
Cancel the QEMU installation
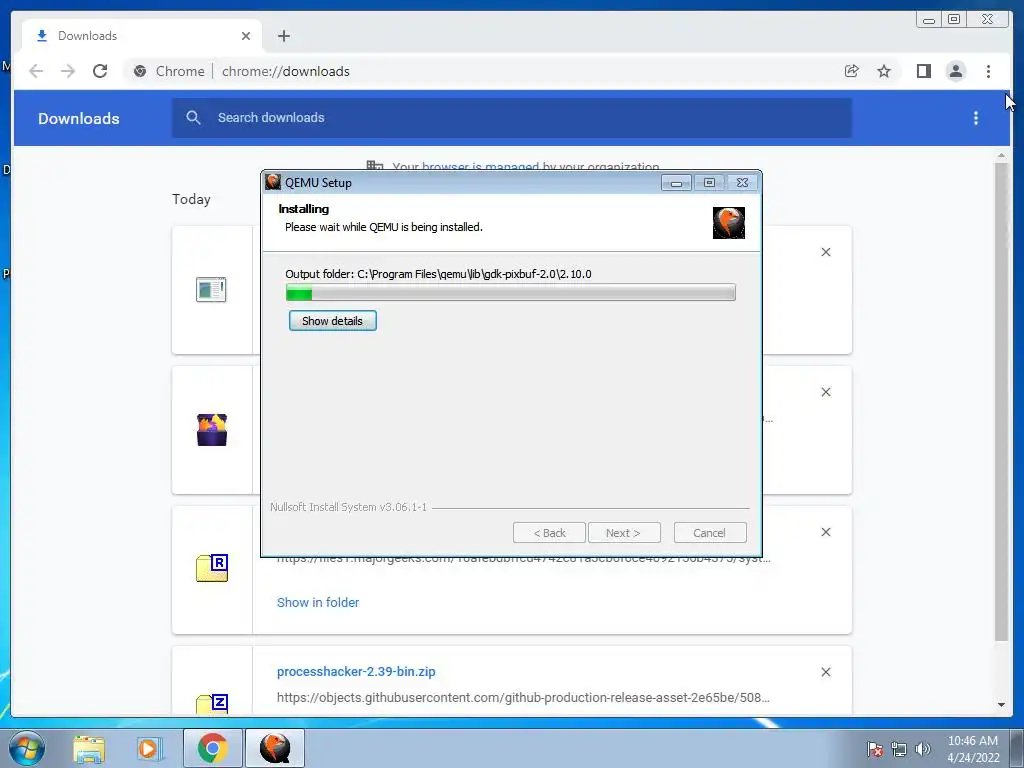(709, 533)
